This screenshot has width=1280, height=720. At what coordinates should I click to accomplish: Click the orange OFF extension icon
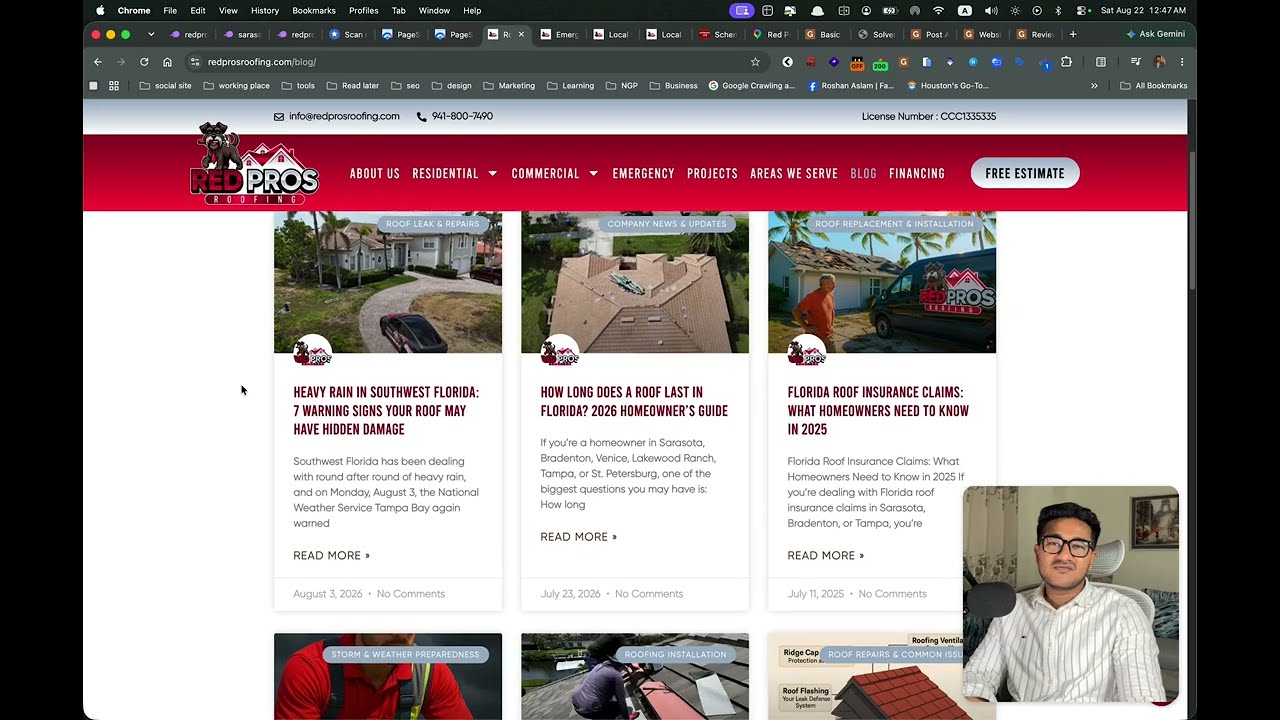click(857, 63)
